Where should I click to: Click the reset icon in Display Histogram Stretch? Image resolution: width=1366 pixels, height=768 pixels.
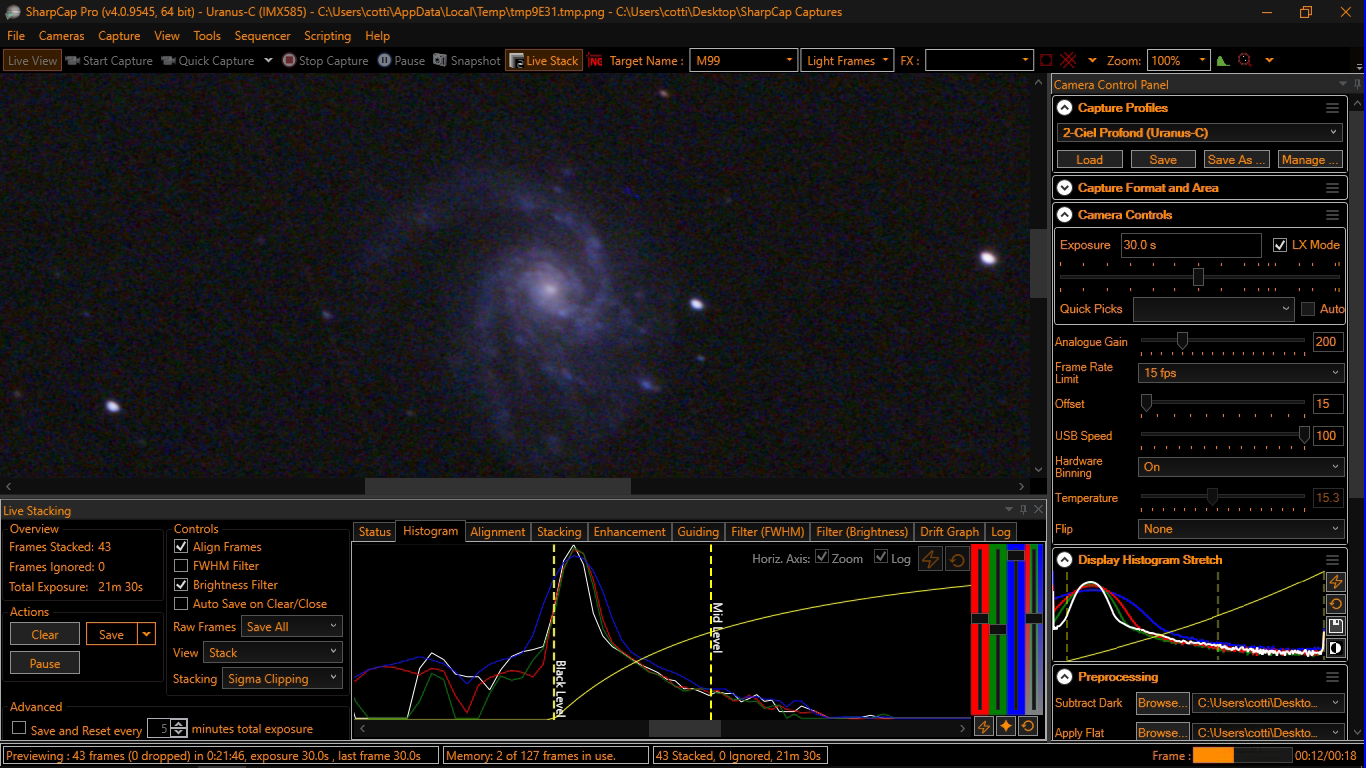tap(1335, 604)
